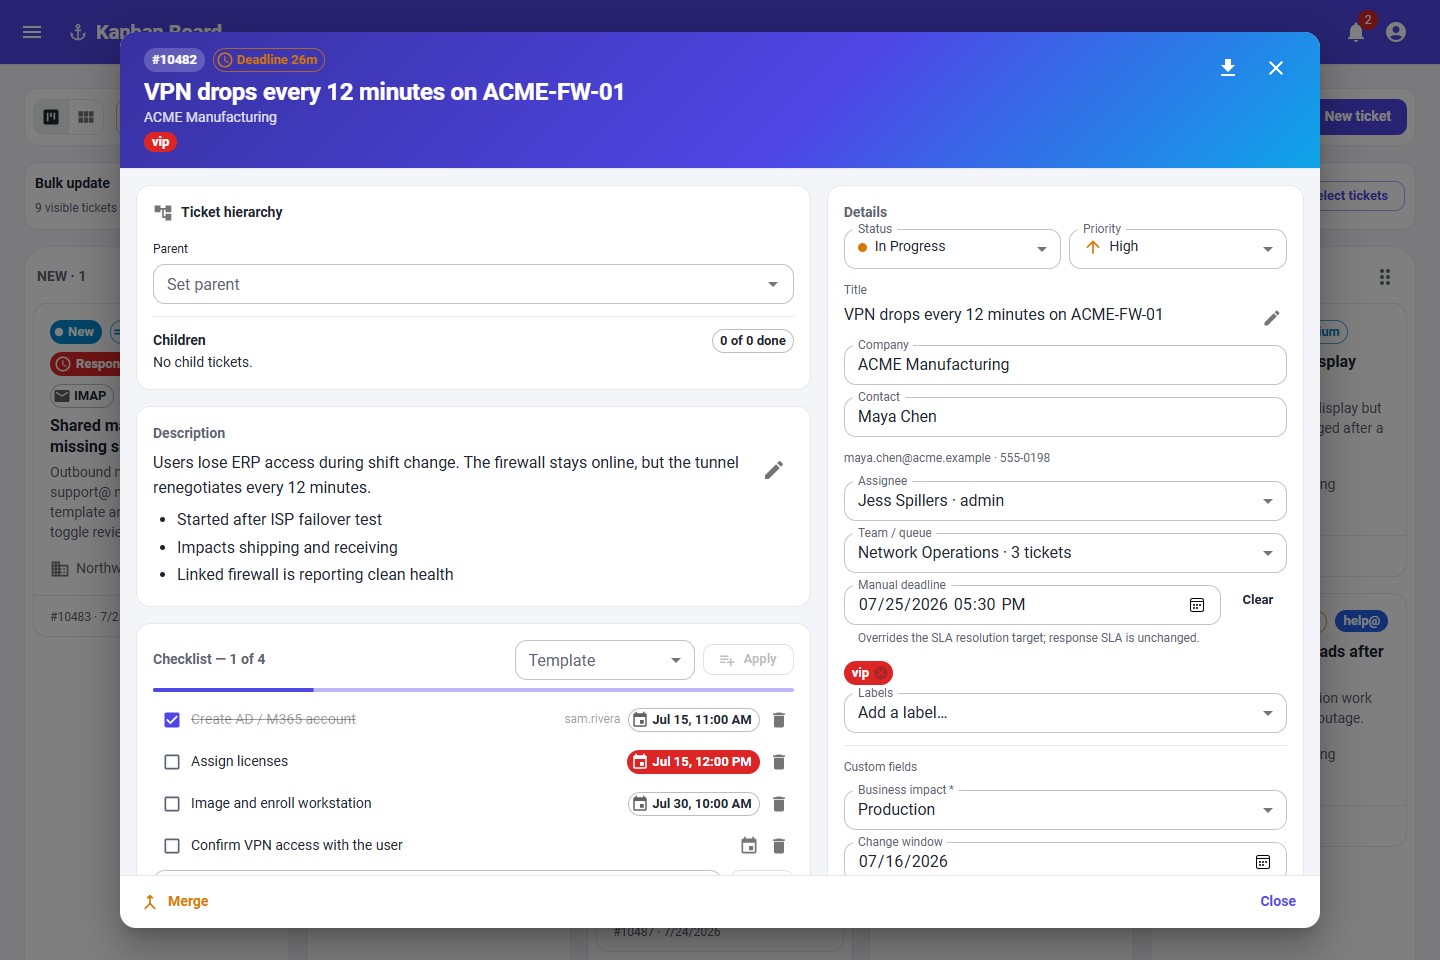Click the overdue chip 'Jul 15, 12:00 PM'
1440x960 pixels.
pyautogui.click(x=693, y=762)
